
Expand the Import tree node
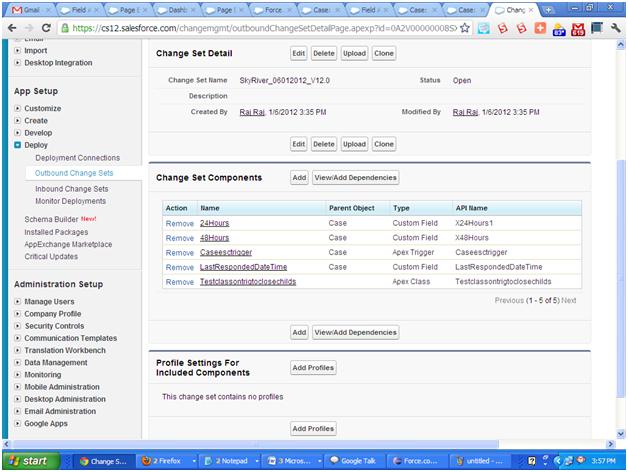(x=17, y=50)
